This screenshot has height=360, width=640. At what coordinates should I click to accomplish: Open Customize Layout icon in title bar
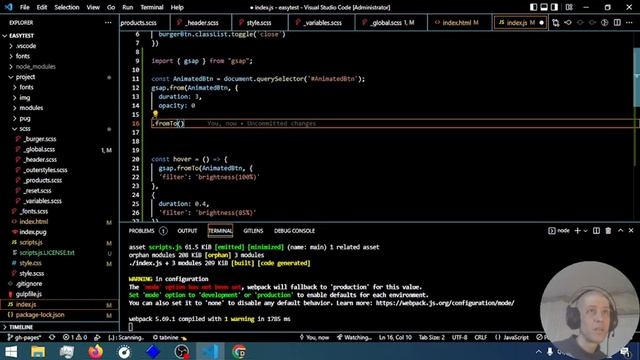[569, 7]
